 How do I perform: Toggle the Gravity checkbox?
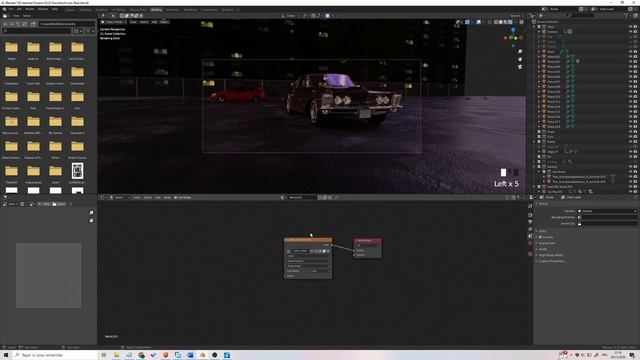pos(540,237)
